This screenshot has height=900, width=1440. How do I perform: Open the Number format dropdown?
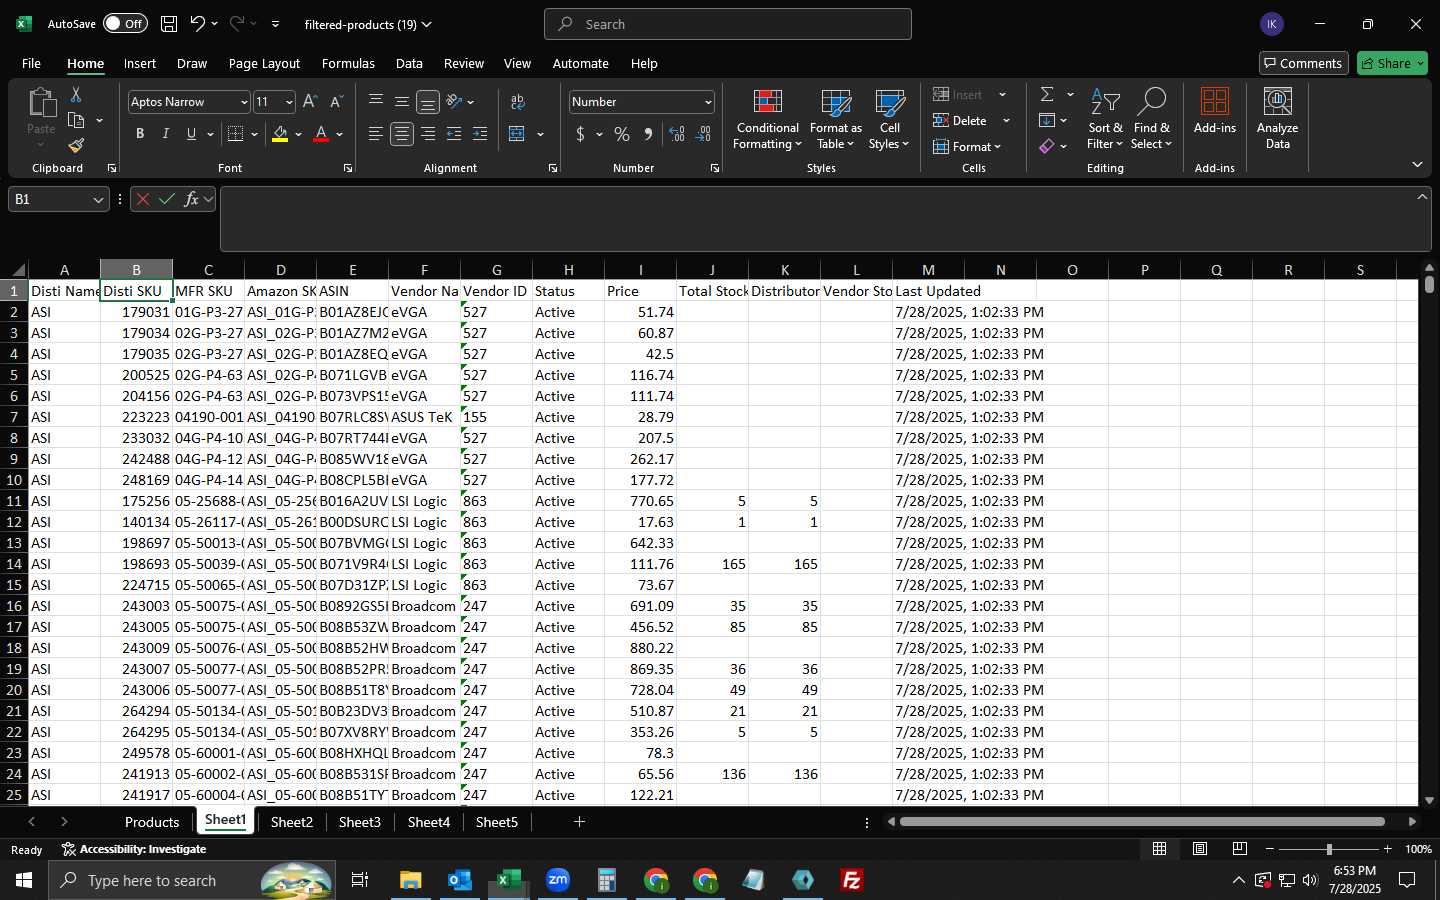[708, 102]
